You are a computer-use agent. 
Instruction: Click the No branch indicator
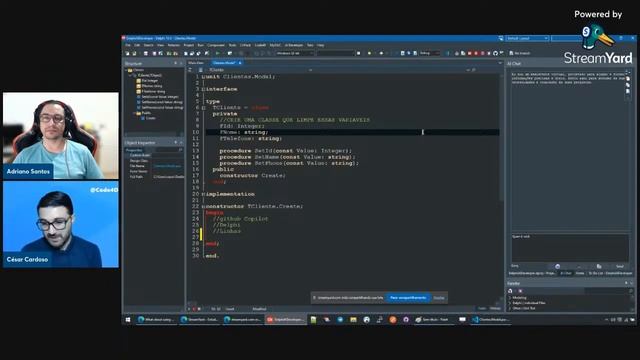pos(520,53)
